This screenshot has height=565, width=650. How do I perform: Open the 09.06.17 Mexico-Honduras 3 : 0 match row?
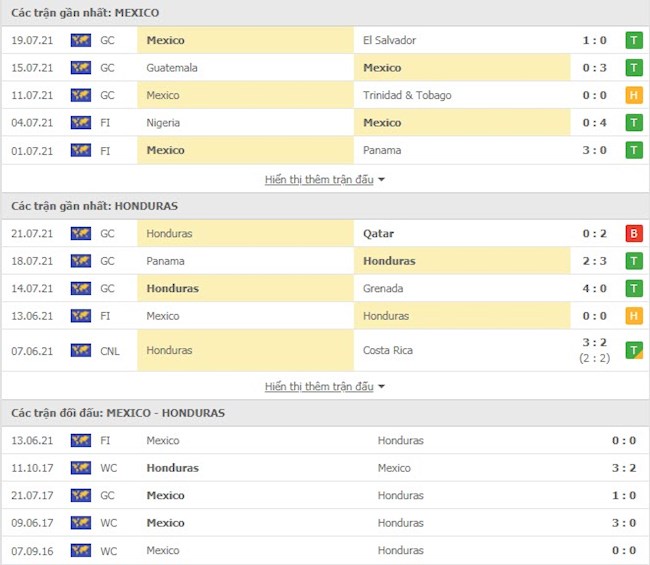tap(325, 523)
